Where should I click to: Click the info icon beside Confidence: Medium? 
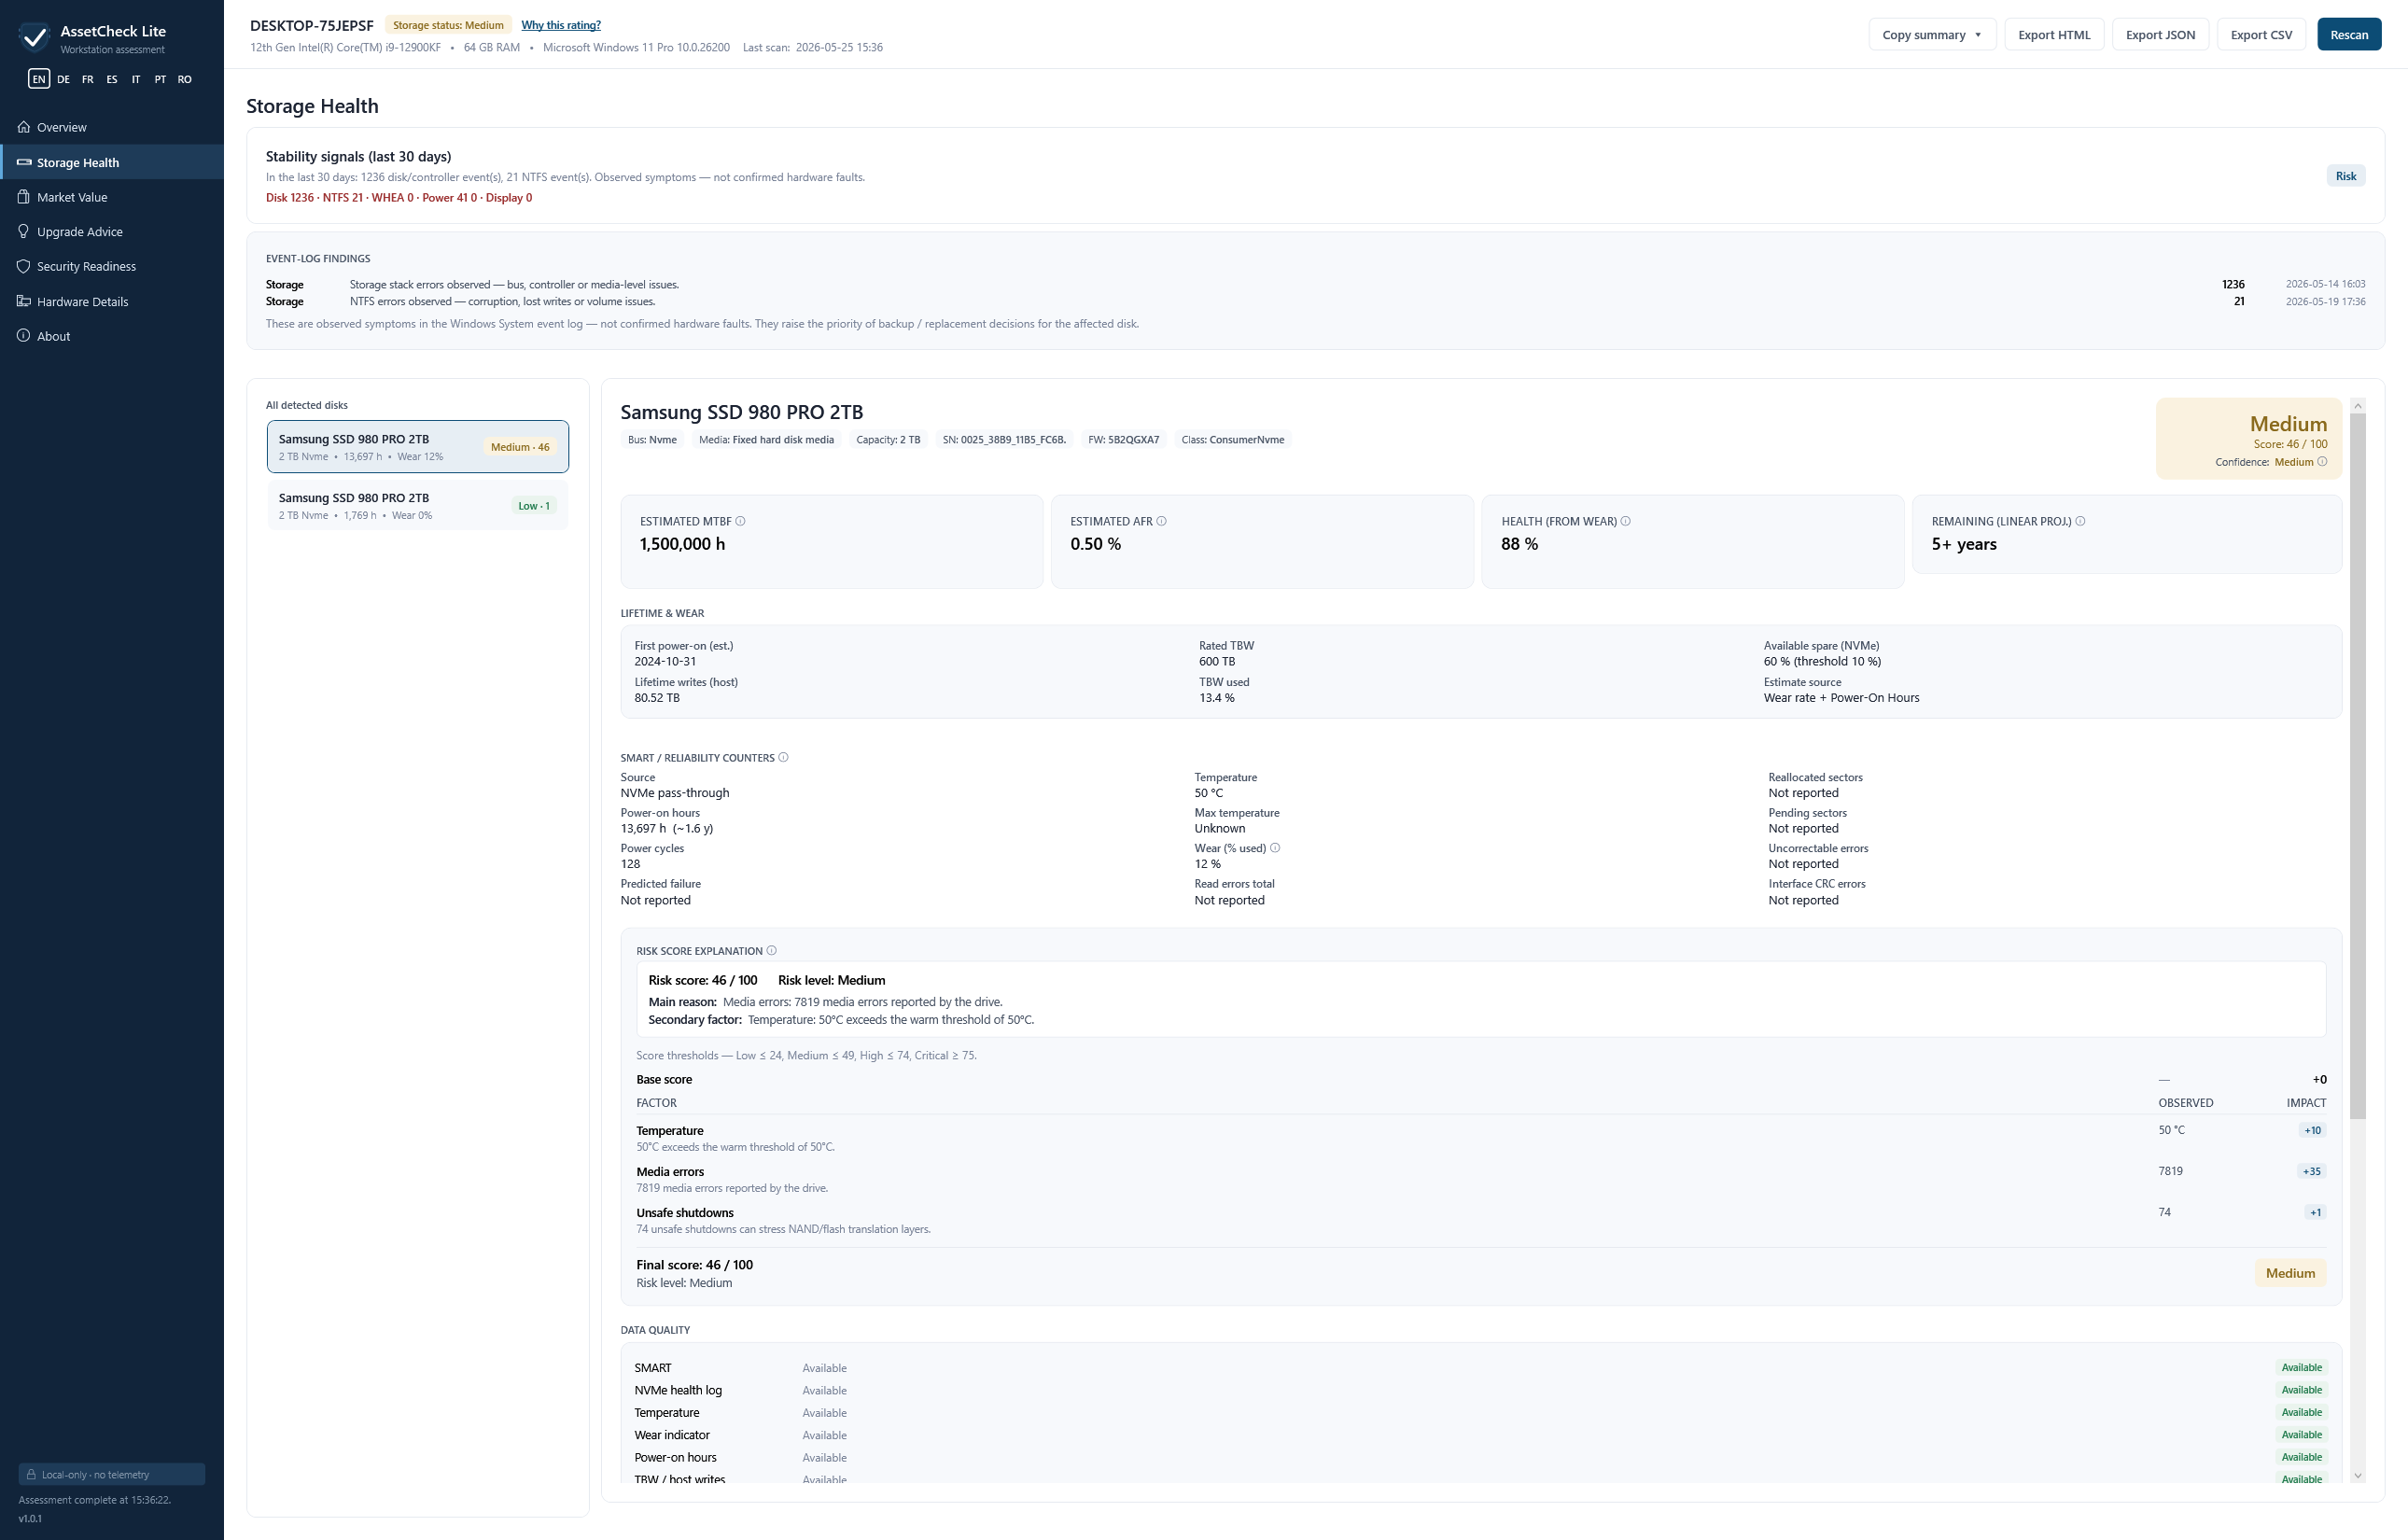pyautogui.click(x=2322, y=462)
